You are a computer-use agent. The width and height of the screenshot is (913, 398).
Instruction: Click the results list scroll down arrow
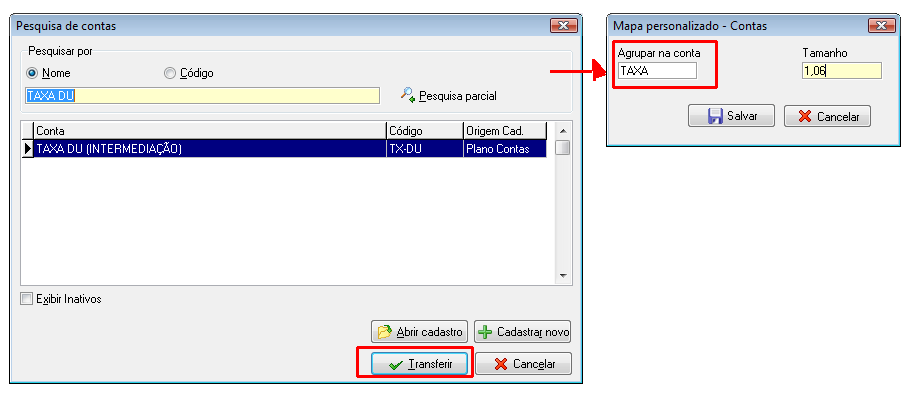coord(562,275)
